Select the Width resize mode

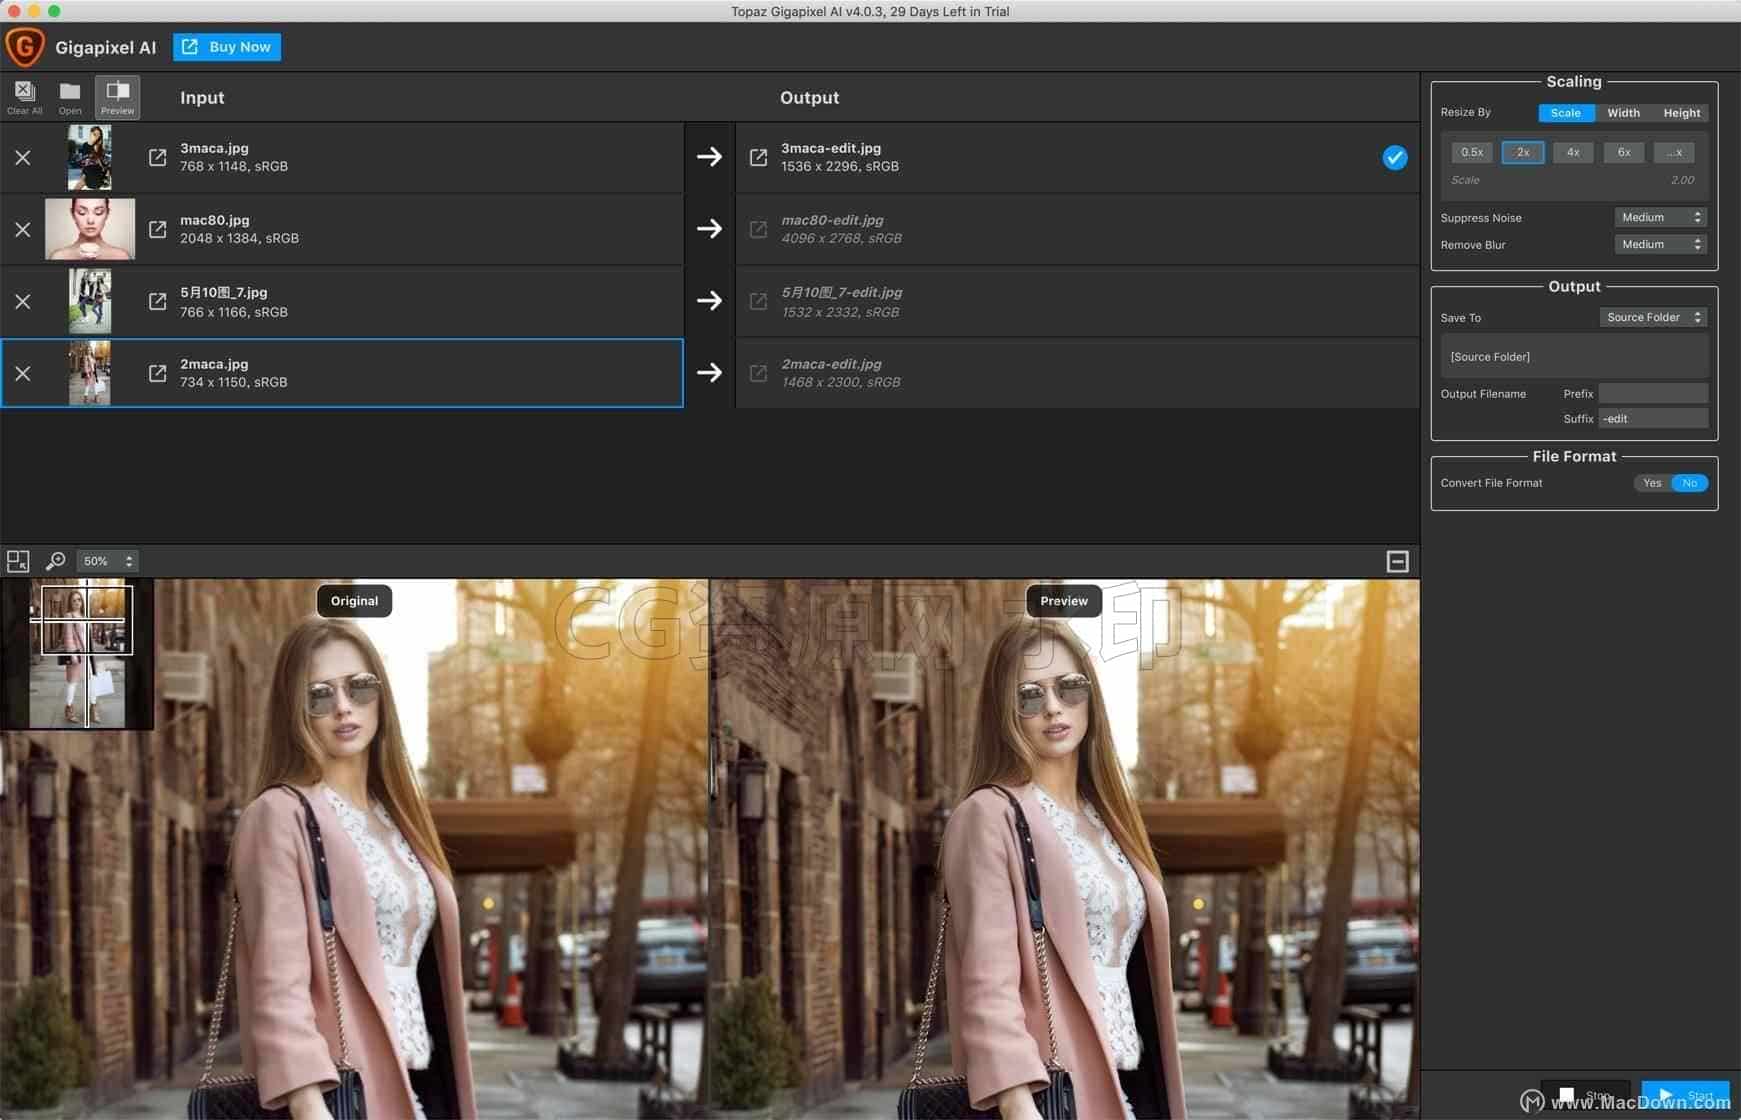1623,113
